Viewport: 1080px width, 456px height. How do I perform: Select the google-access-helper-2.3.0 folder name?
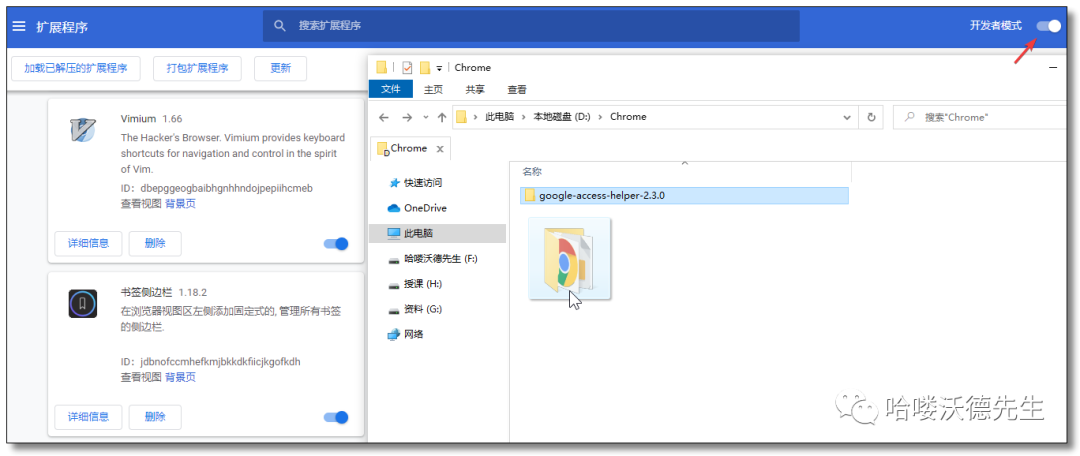pos(602,196)
